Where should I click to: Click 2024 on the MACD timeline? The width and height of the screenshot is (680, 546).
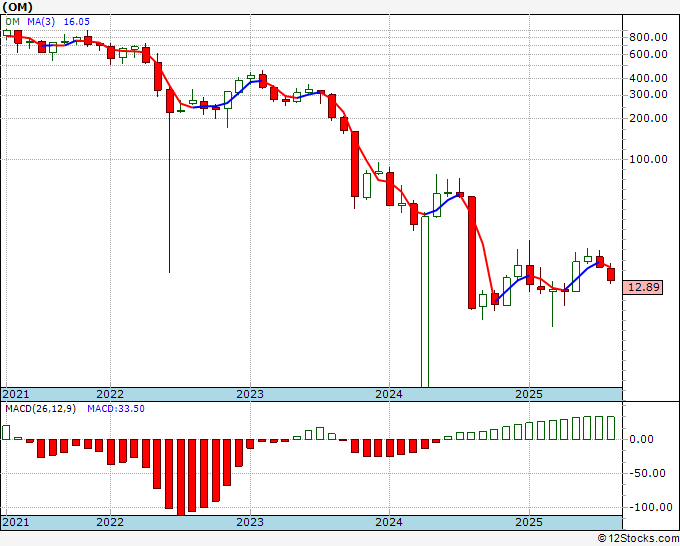(389, 522)
